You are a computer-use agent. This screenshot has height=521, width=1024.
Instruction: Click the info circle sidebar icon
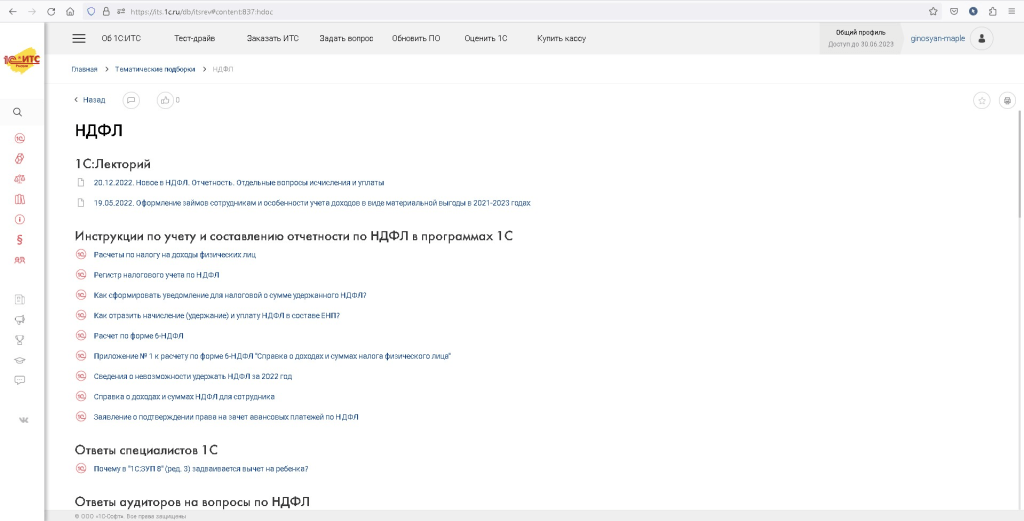tap(20, 219)
